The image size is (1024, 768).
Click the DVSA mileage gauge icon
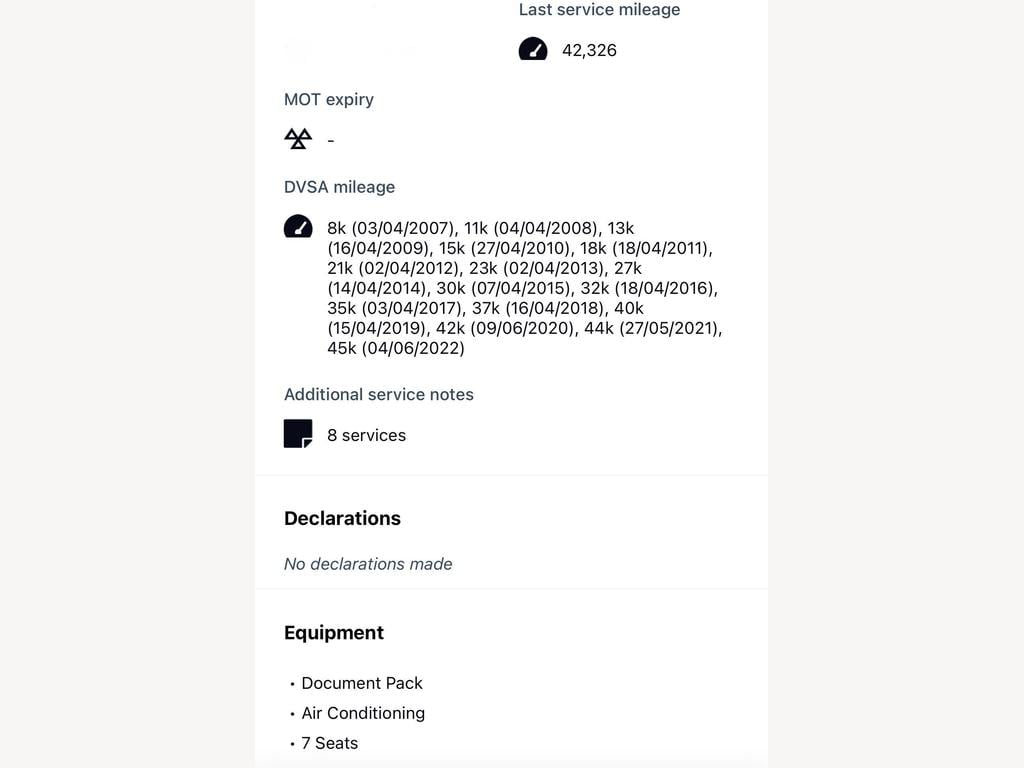[x=298, y=226]
